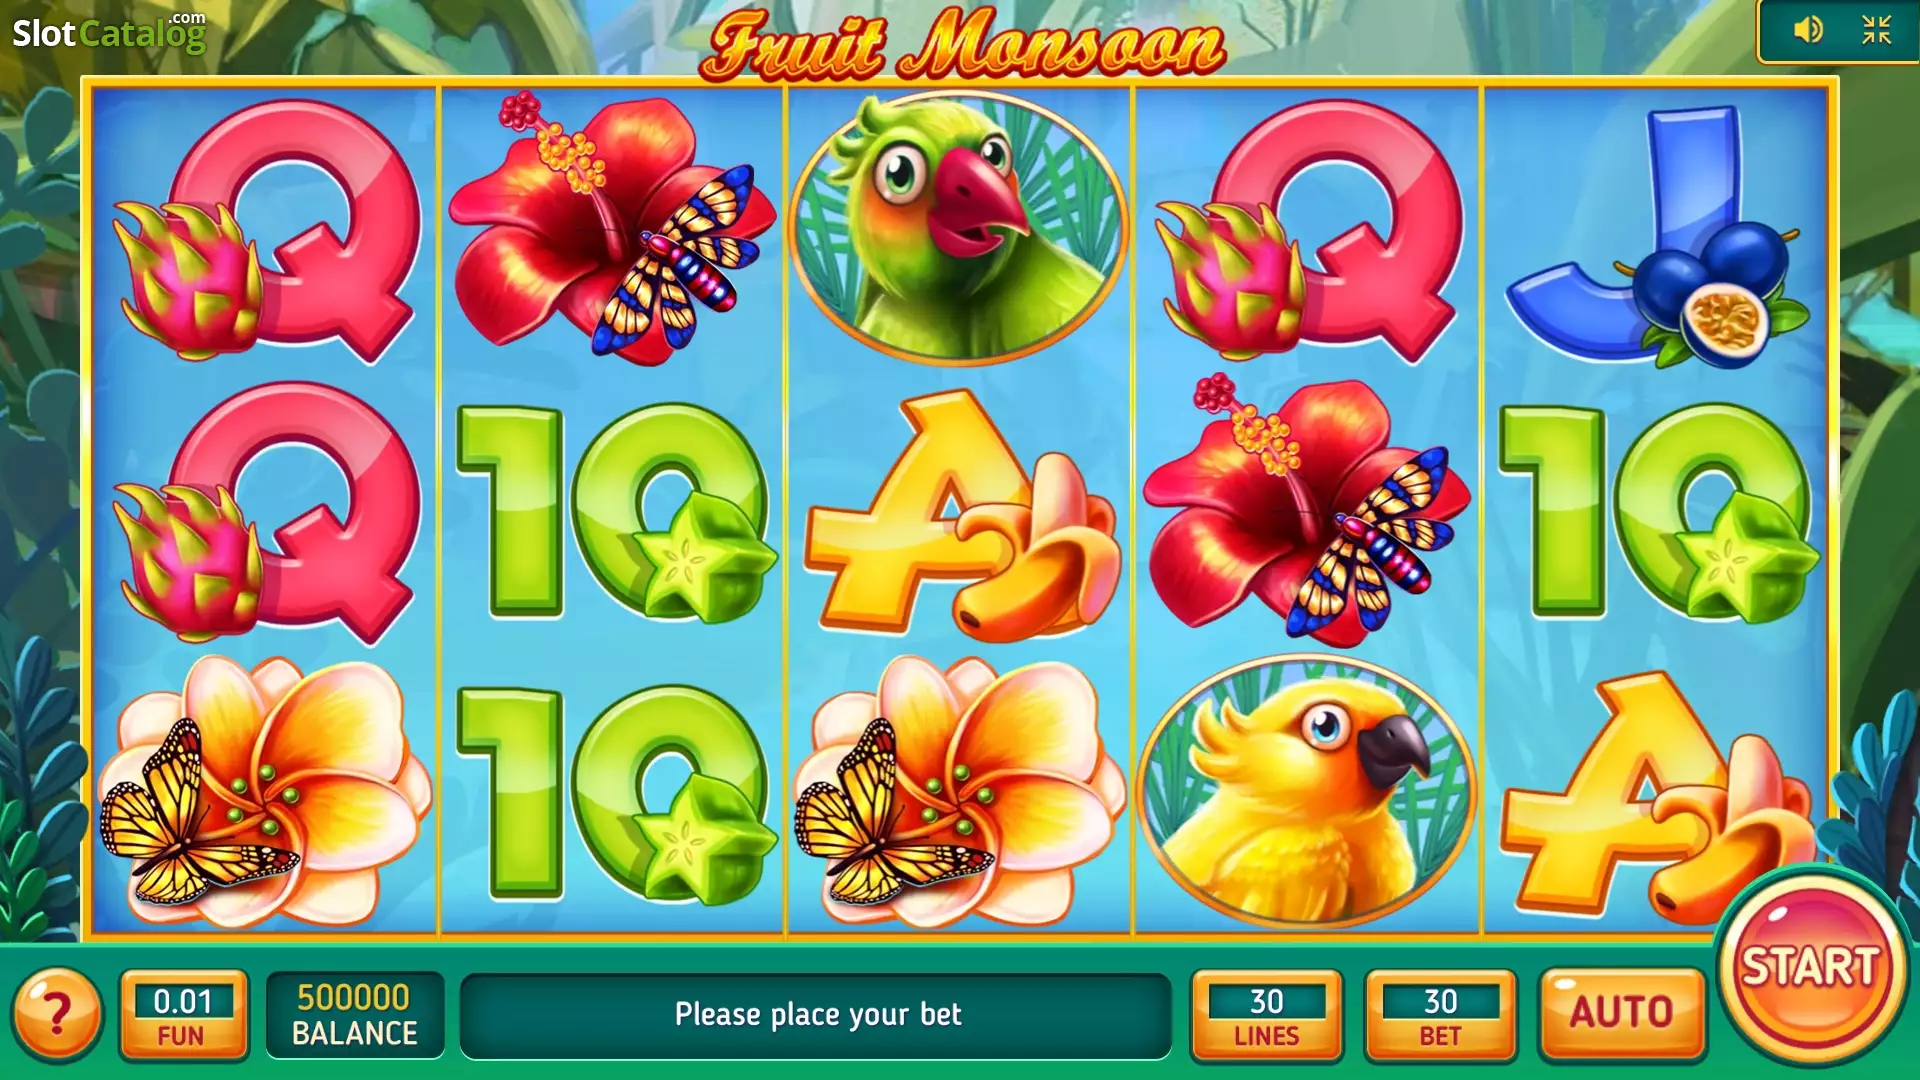Change the 0.01 FUN coin value

click(x=183, y=1015)
